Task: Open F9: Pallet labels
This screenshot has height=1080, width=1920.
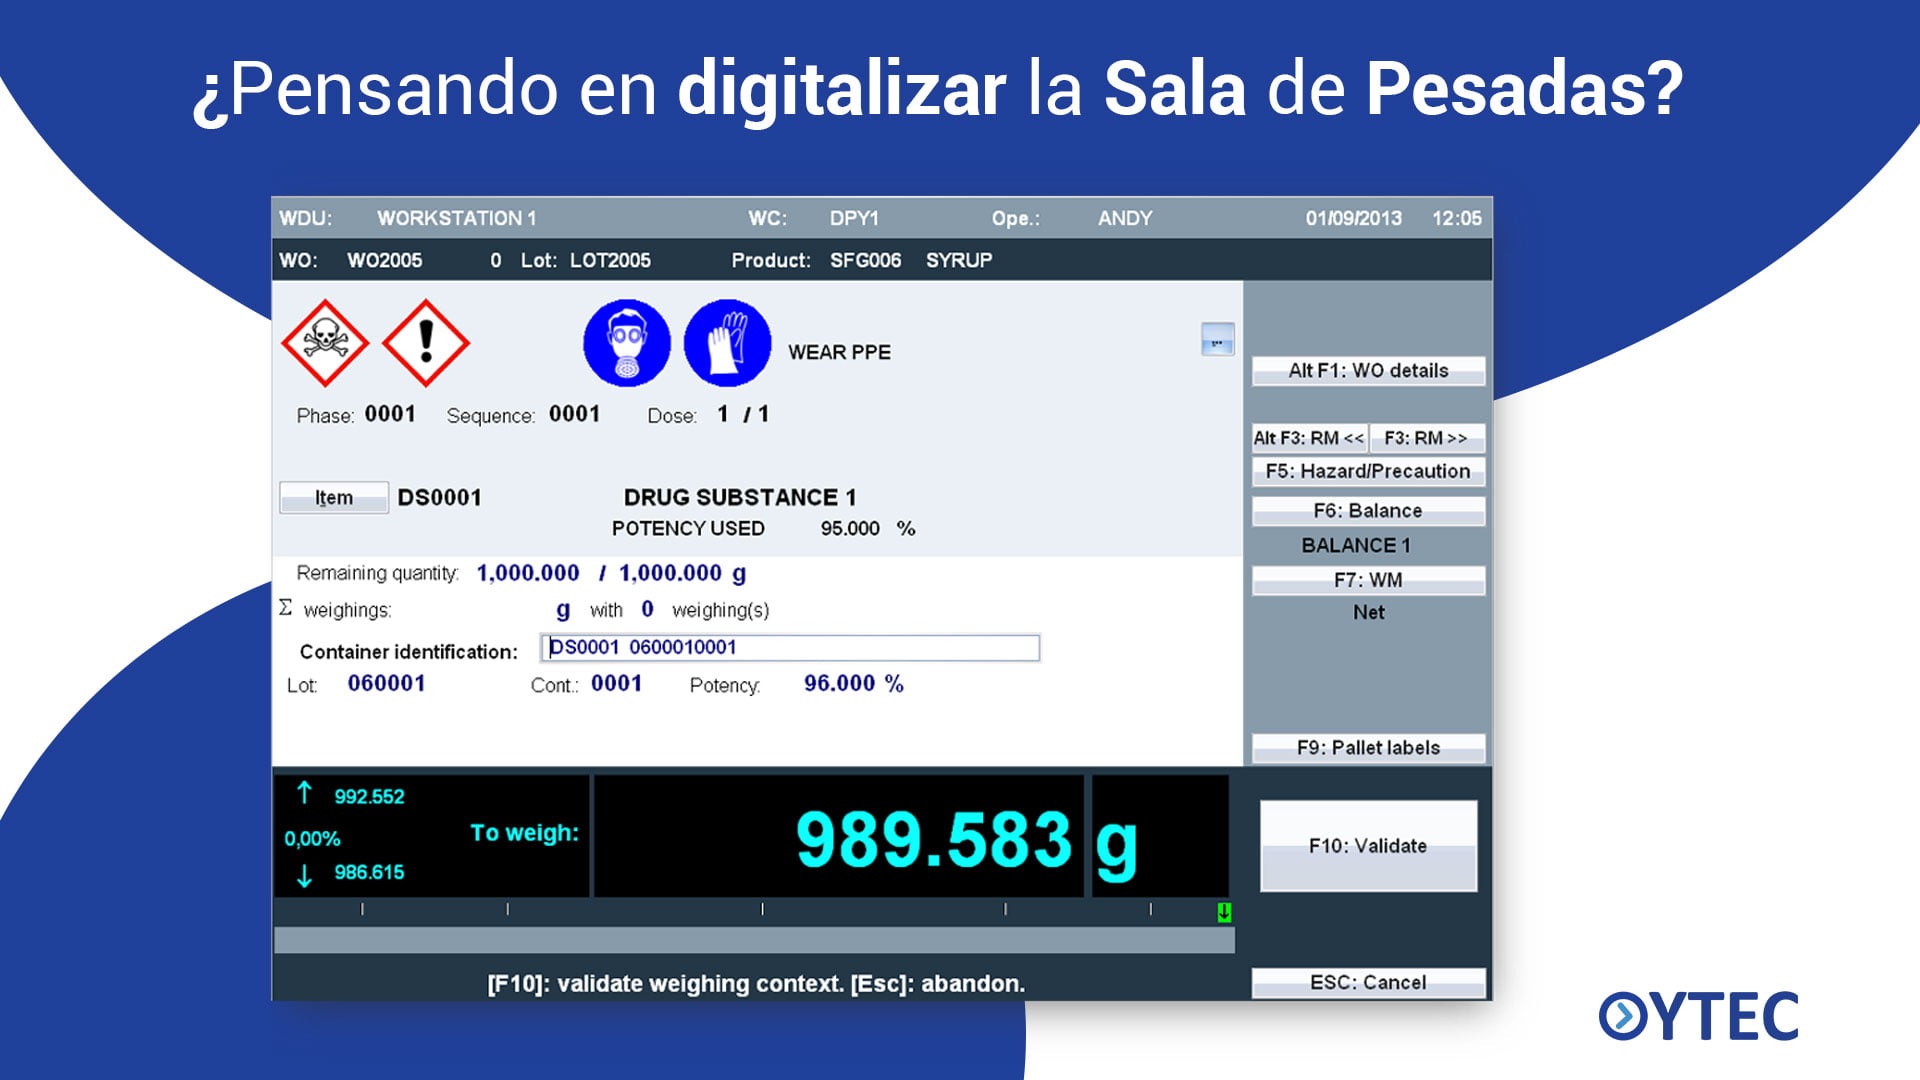Action: 1368,748
